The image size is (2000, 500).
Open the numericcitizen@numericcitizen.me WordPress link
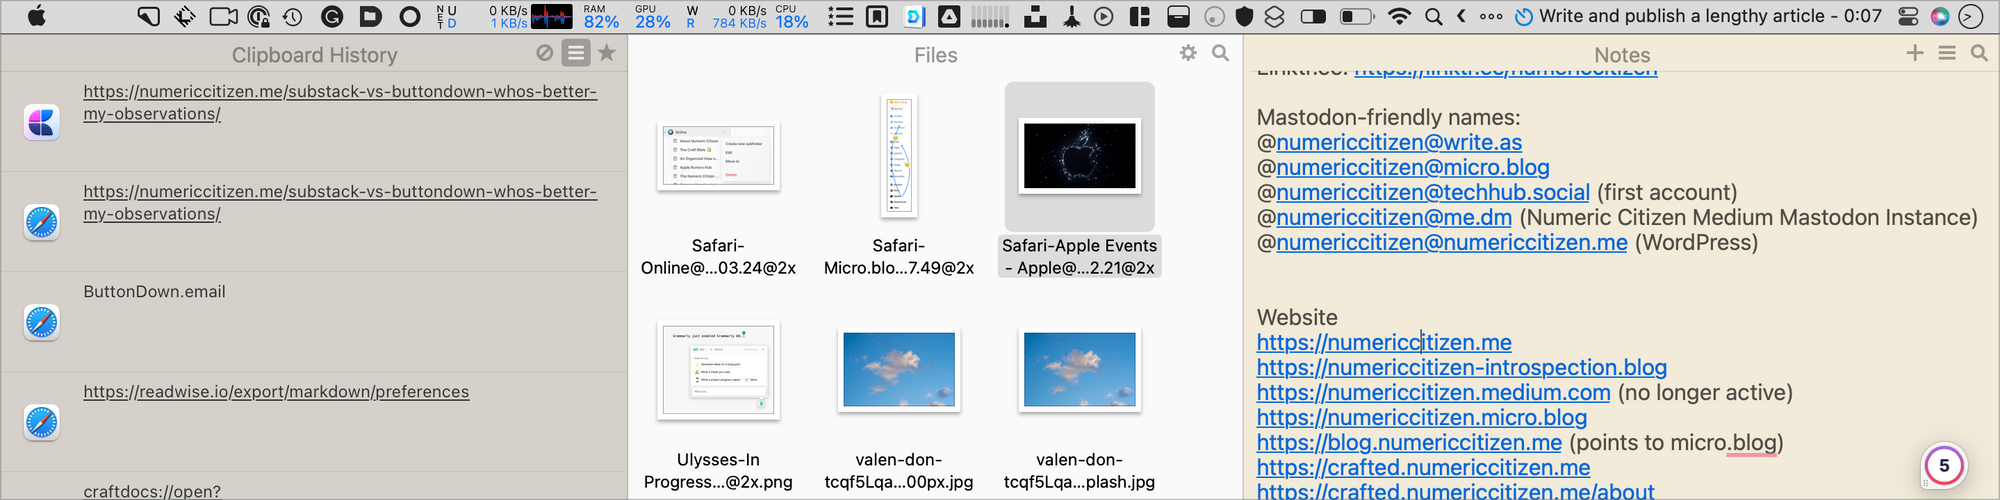click(1452, 243)
